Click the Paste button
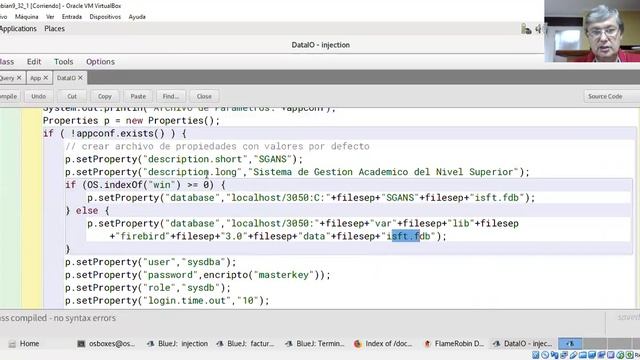 pyautogui.click(x=138, y=96)
